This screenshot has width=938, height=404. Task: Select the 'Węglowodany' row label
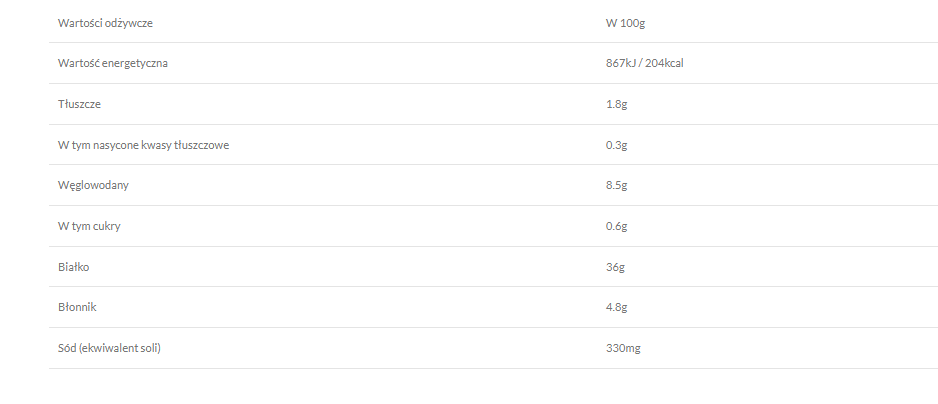[x=93, y=185]
